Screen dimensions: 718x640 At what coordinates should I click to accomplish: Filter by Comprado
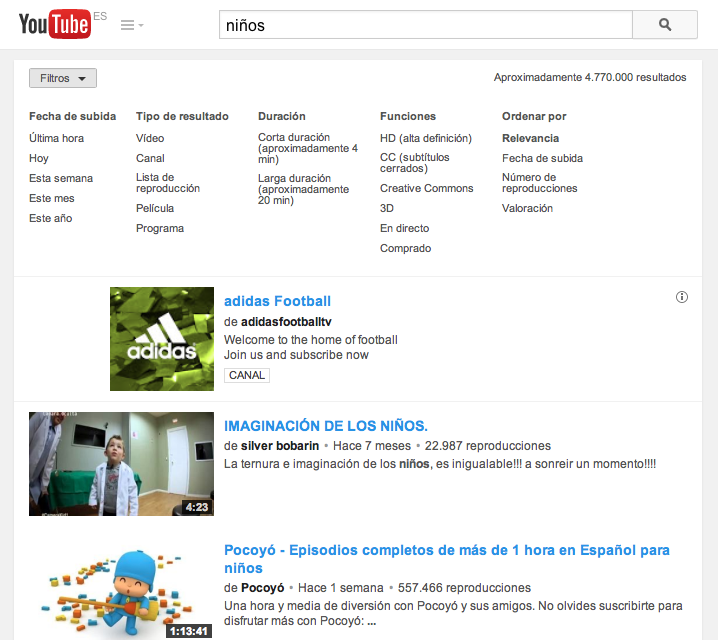click(x=405, y=249)
